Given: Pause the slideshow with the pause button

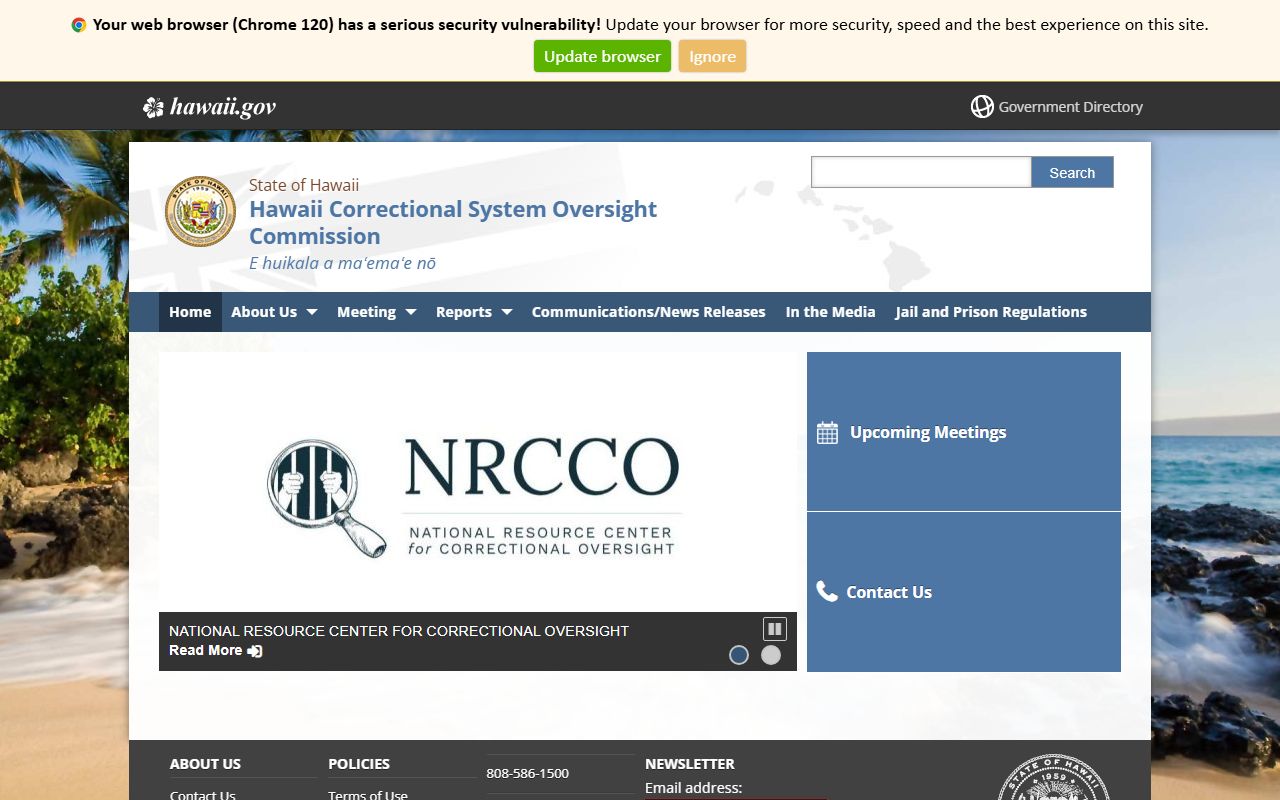Looking at the screenshot, I should click(775, 629).
